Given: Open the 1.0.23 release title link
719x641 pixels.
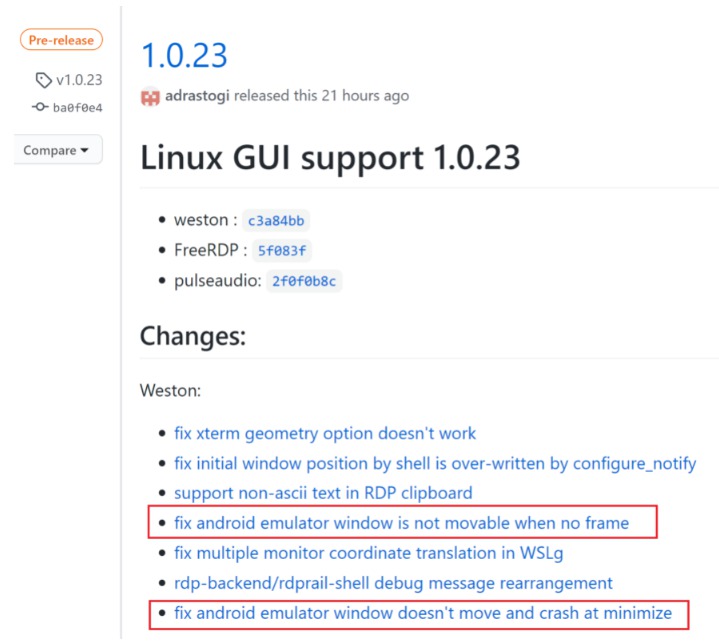Looking at the screenshot, I should point(184,55).
